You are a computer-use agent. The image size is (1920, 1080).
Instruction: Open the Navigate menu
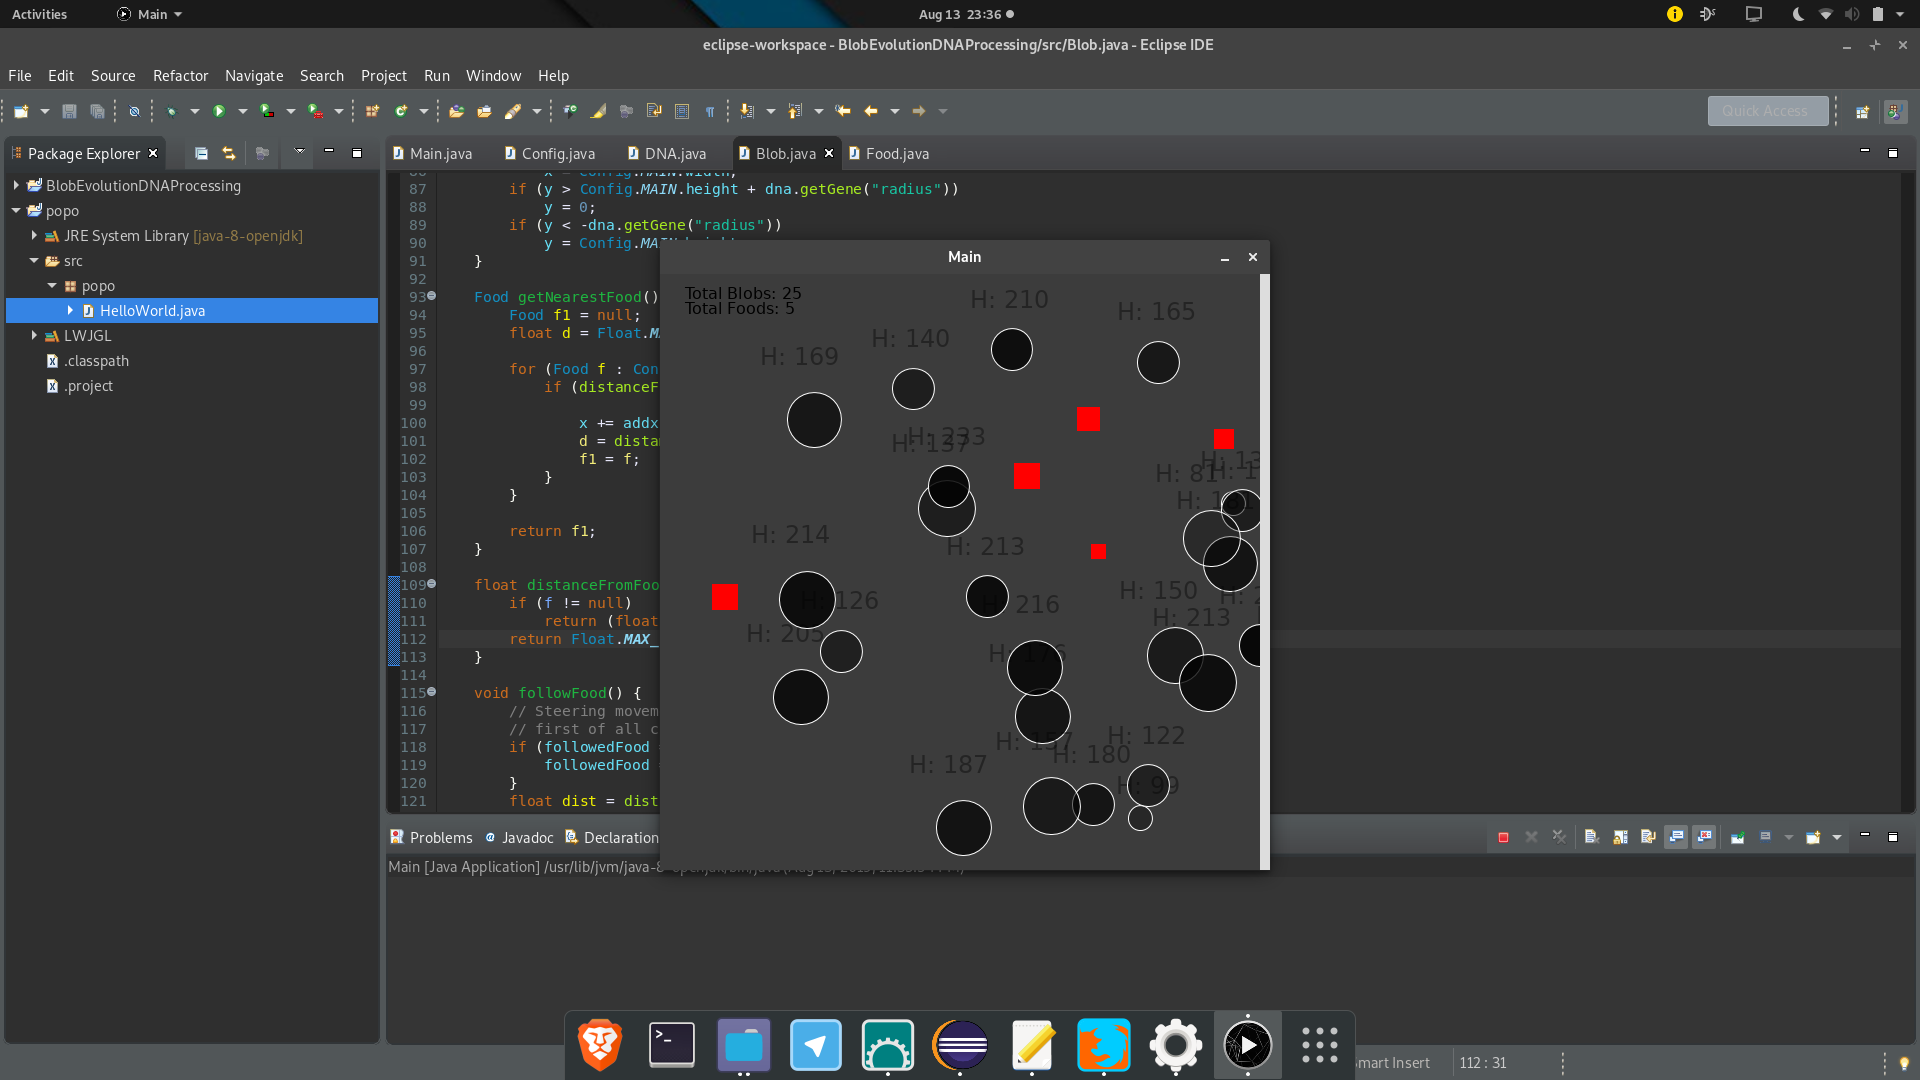(254, 76)
